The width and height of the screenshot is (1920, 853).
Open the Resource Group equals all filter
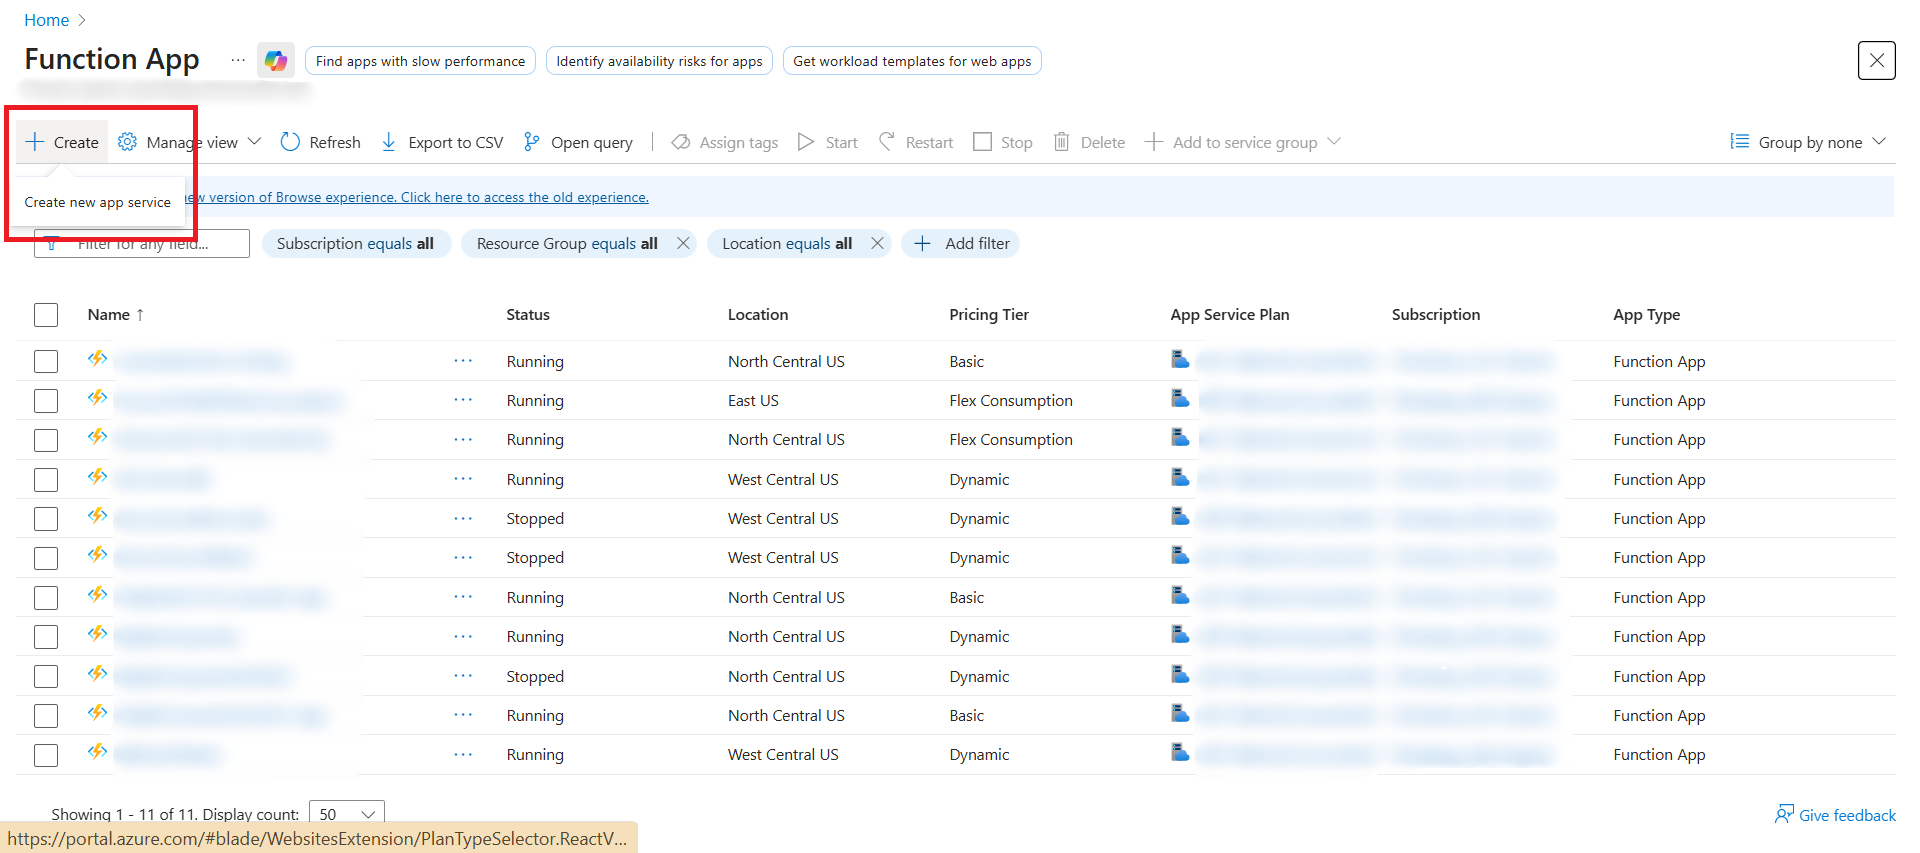tap(567, 243)
